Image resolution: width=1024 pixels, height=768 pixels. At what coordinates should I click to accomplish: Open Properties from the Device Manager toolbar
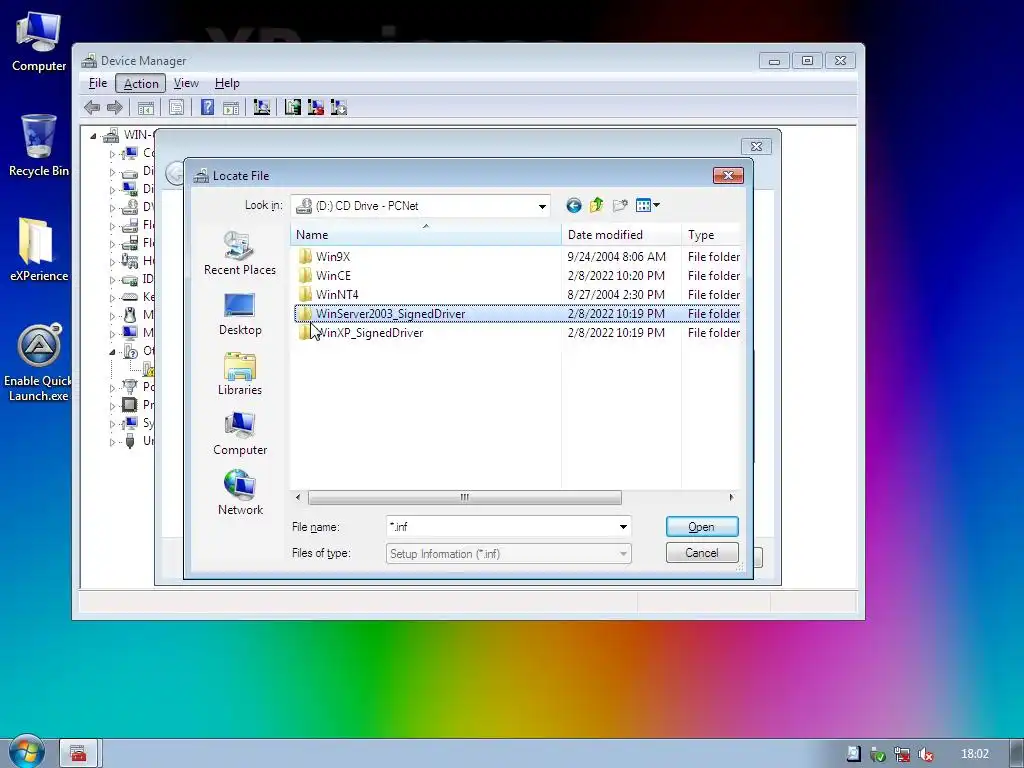click(x=176, y=108)
